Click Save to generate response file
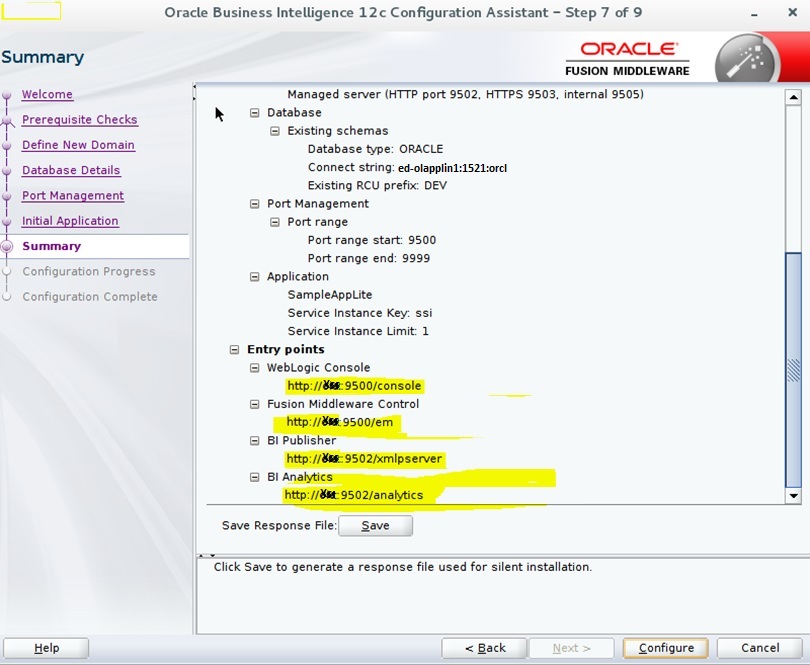Image resolution: width=810 pixels, height=665 pixels. 376,525
